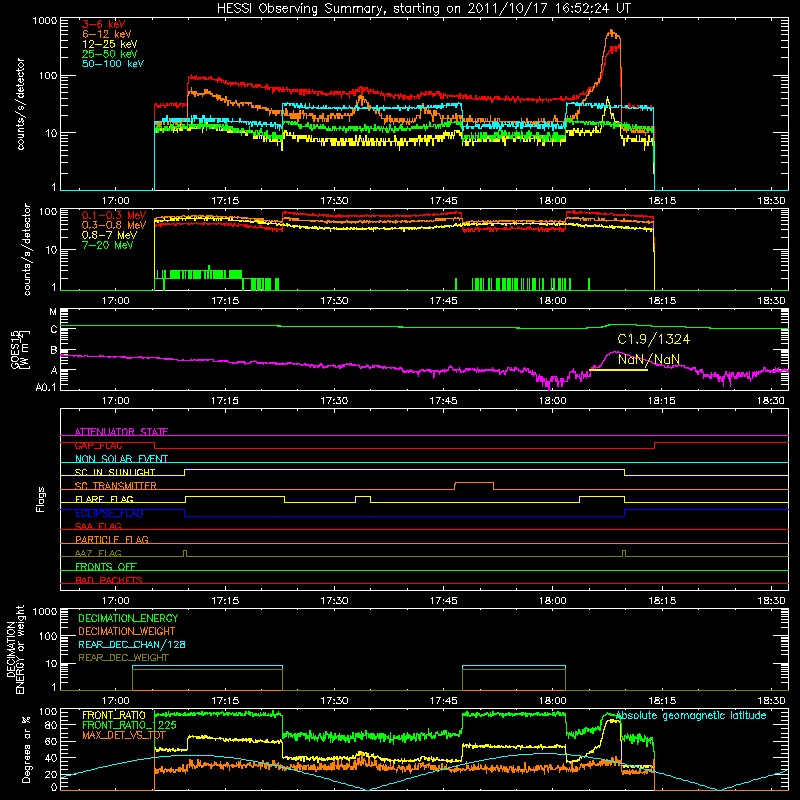Click the FRONT_RATIO_1225 legend label
This screenshot has width=800, height=800.
129,725
